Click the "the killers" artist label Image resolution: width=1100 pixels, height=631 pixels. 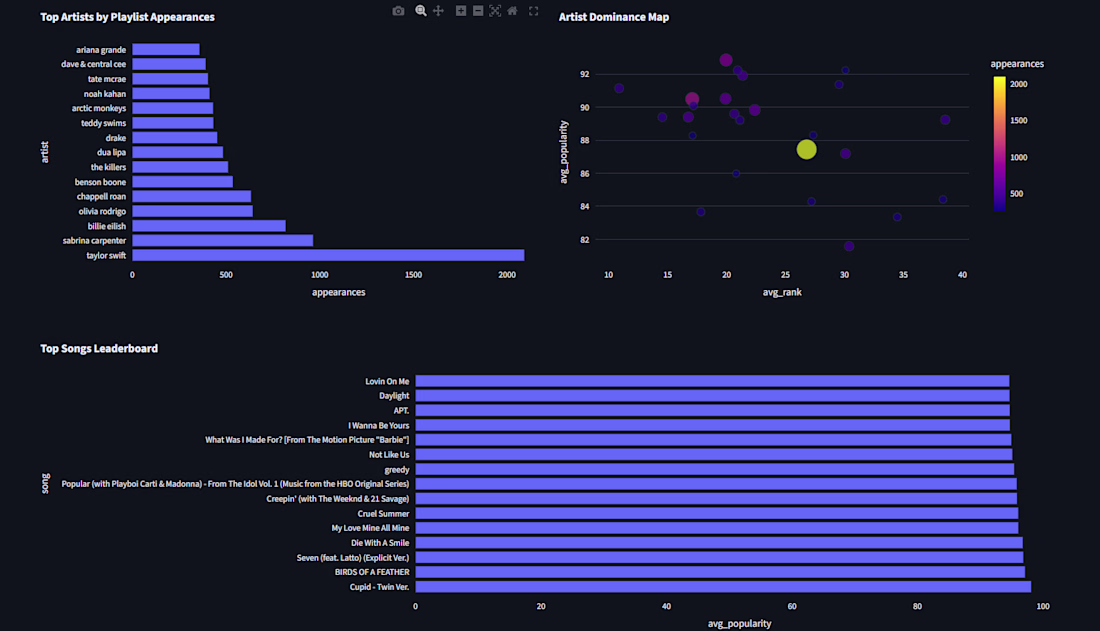(109, 167)
